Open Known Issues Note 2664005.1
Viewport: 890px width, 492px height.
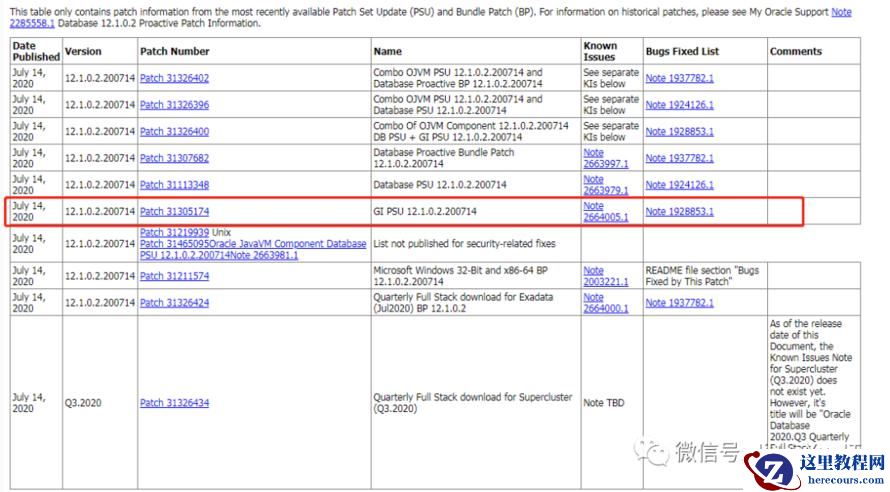(606, 212)
